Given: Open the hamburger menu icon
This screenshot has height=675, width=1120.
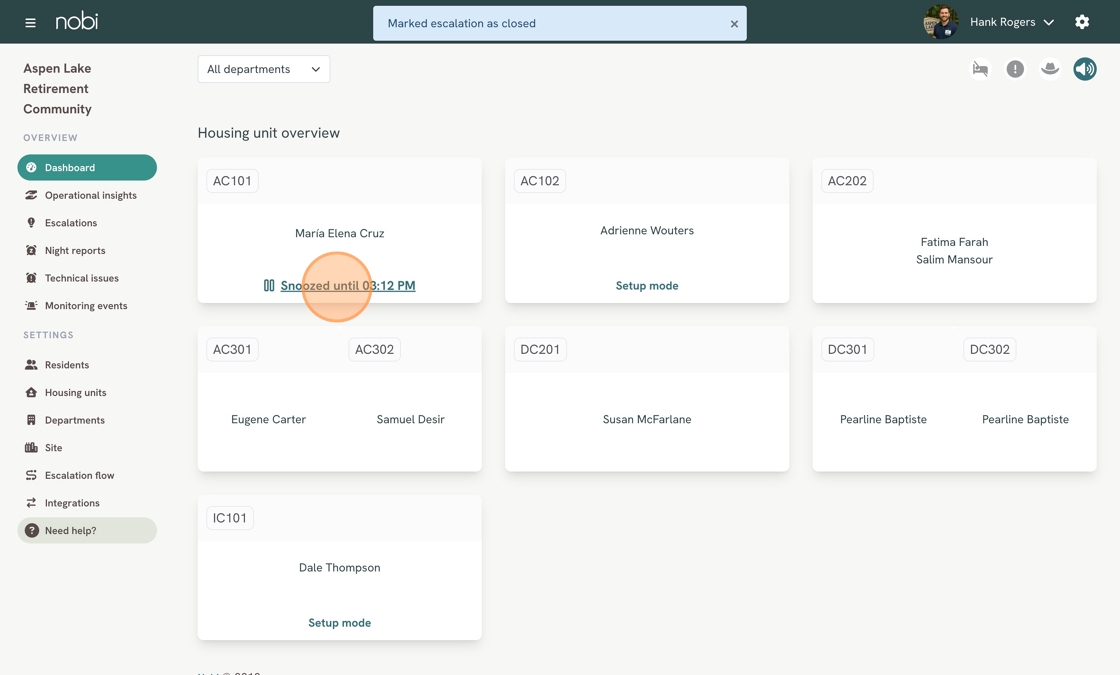Looking at the screenshot, I should [30, 23].
